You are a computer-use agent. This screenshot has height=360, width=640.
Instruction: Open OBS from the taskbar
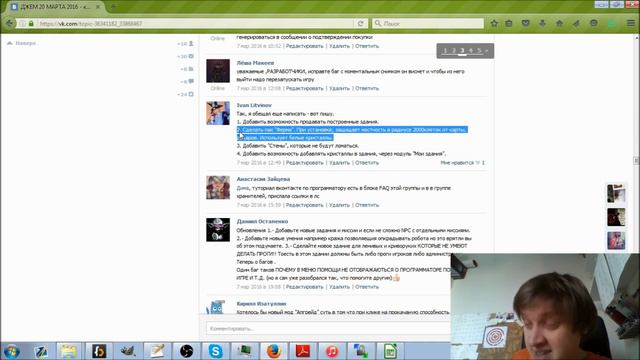pos(186,351)
